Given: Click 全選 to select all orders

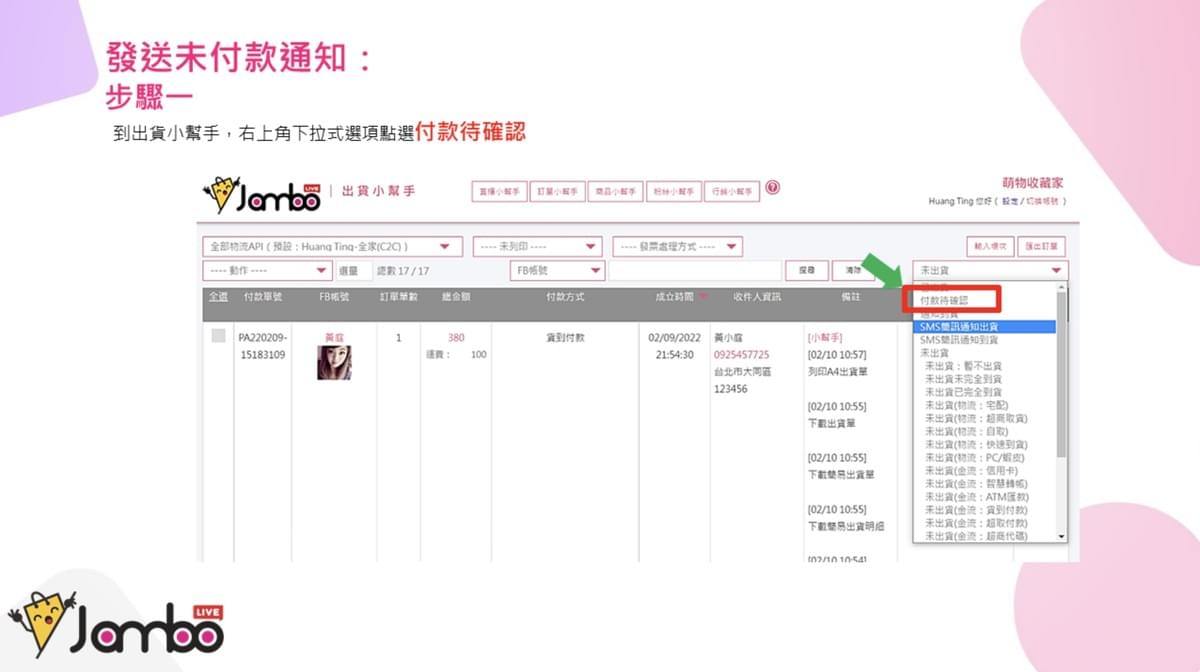Looking at the screenshot, I should coord(218,297).
